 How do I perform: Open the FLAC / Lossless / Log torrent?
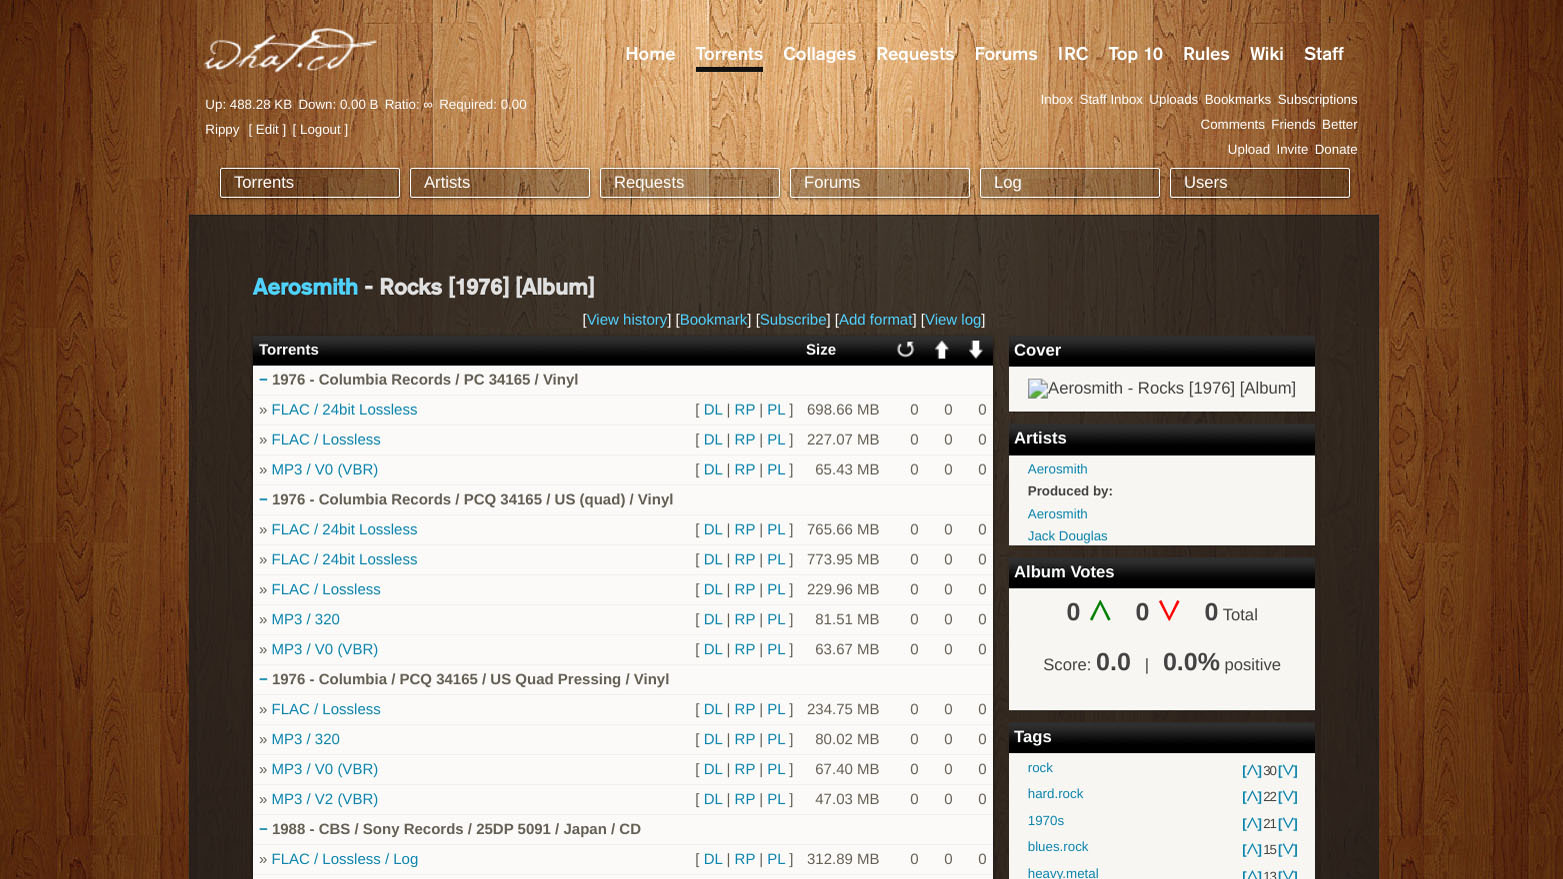tap(345, 860)
